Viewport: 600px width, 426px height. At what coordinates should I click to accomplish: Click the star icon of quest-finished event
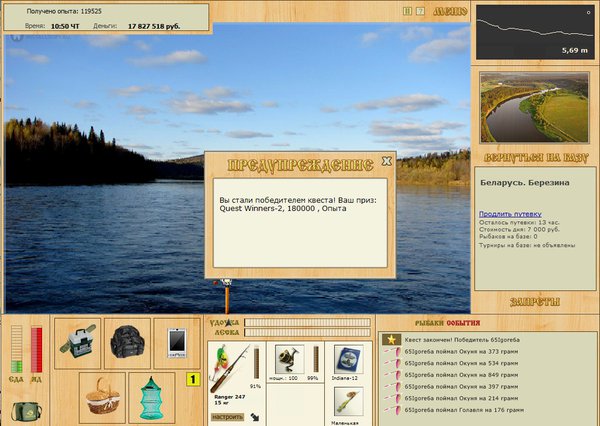[391, 339]
